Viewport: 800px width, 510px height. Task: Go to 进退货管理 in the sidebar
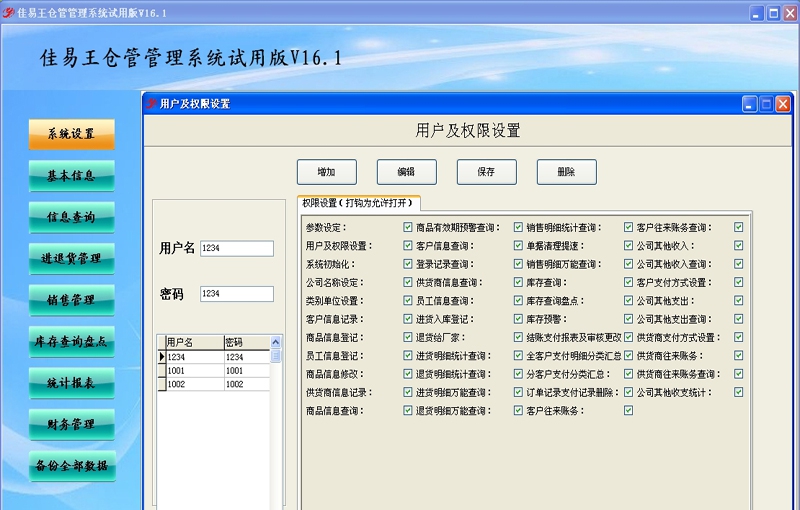tap(71, 259)
